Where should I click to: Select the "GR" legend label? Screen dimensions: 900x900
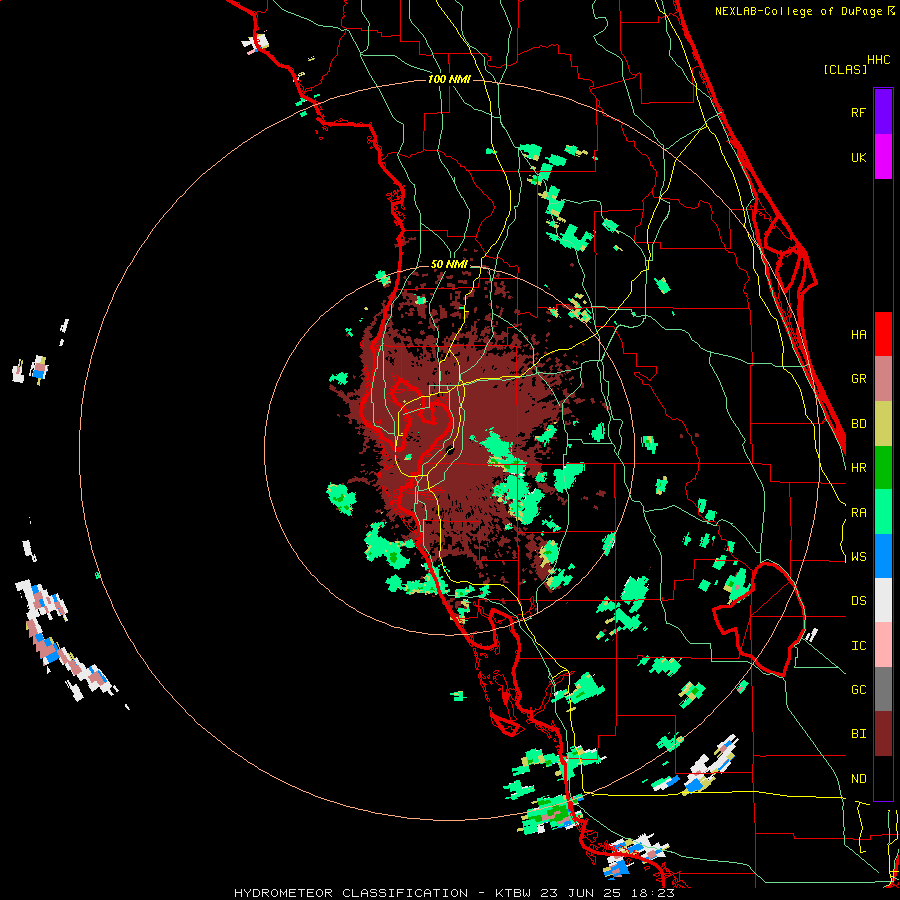coord(858,379)
